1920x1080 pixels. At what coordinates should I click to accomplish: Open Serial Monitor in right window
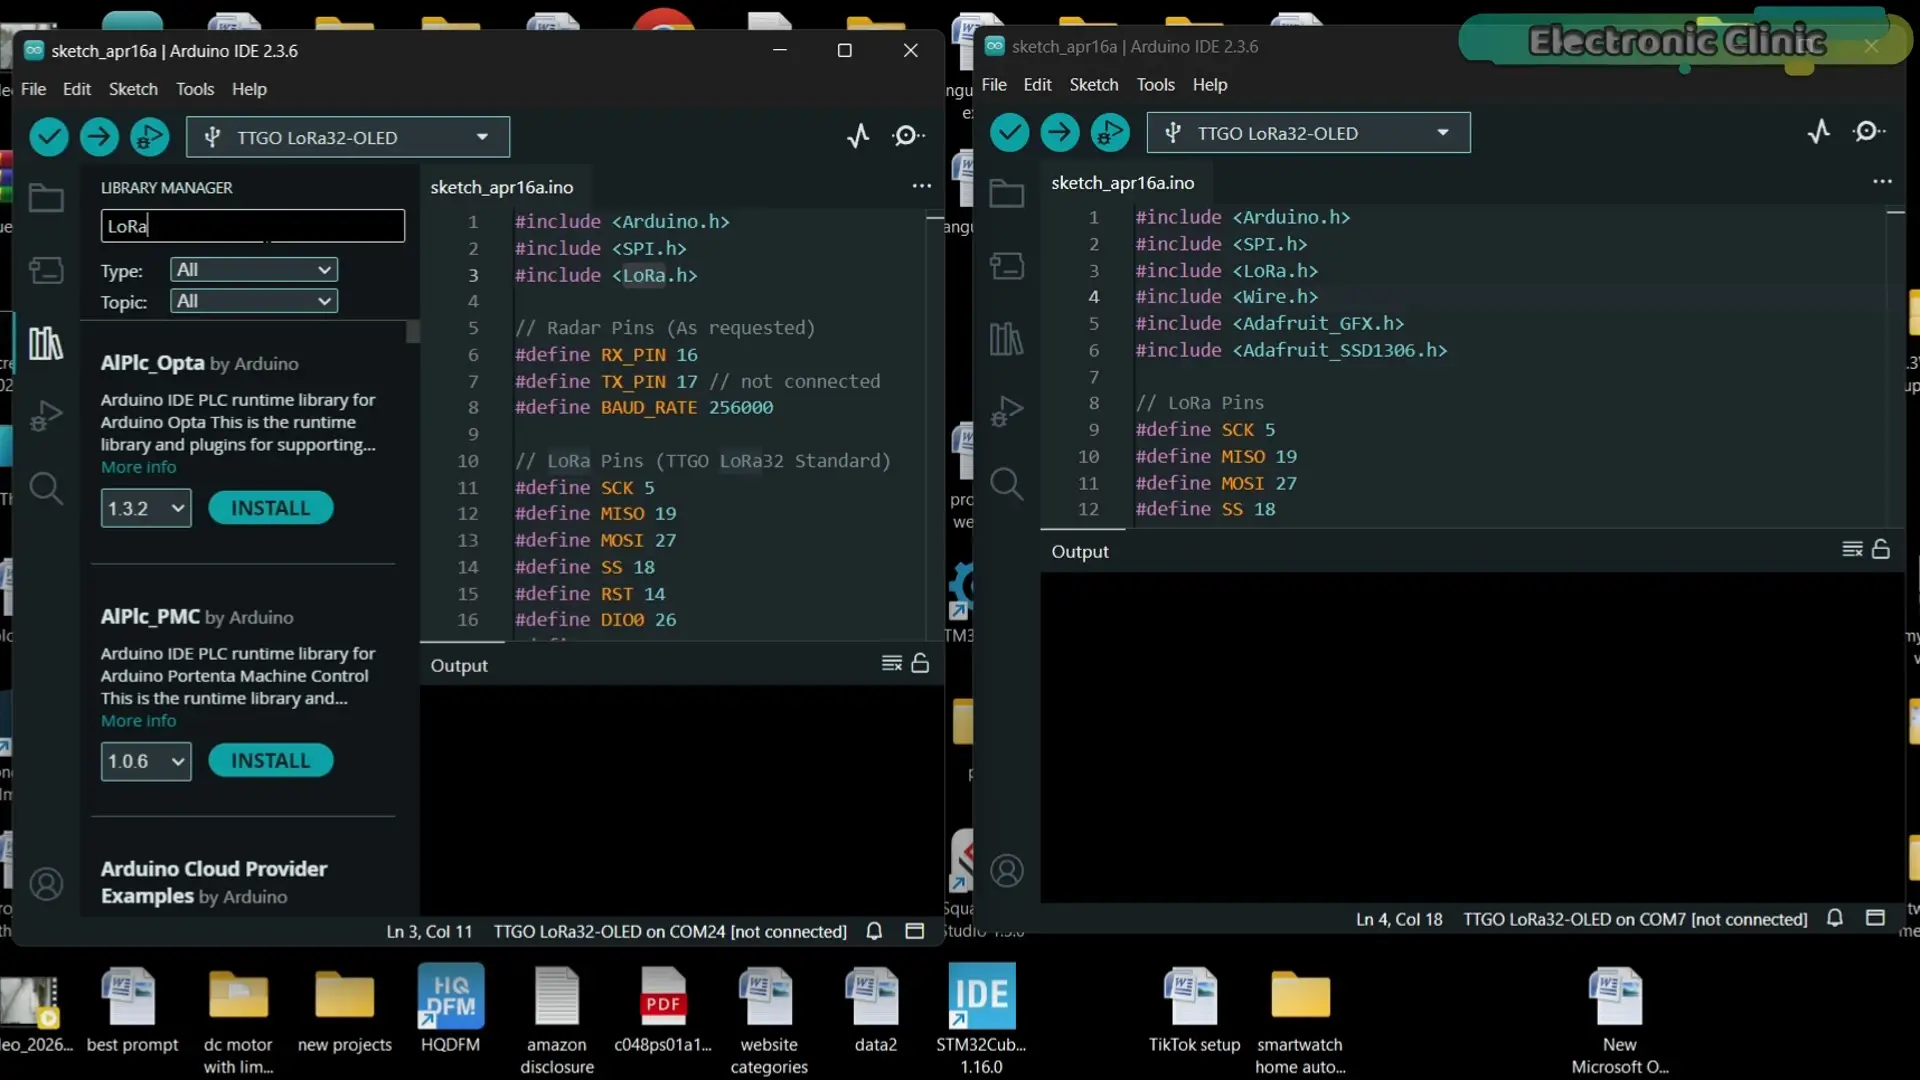pos(1869,132)
